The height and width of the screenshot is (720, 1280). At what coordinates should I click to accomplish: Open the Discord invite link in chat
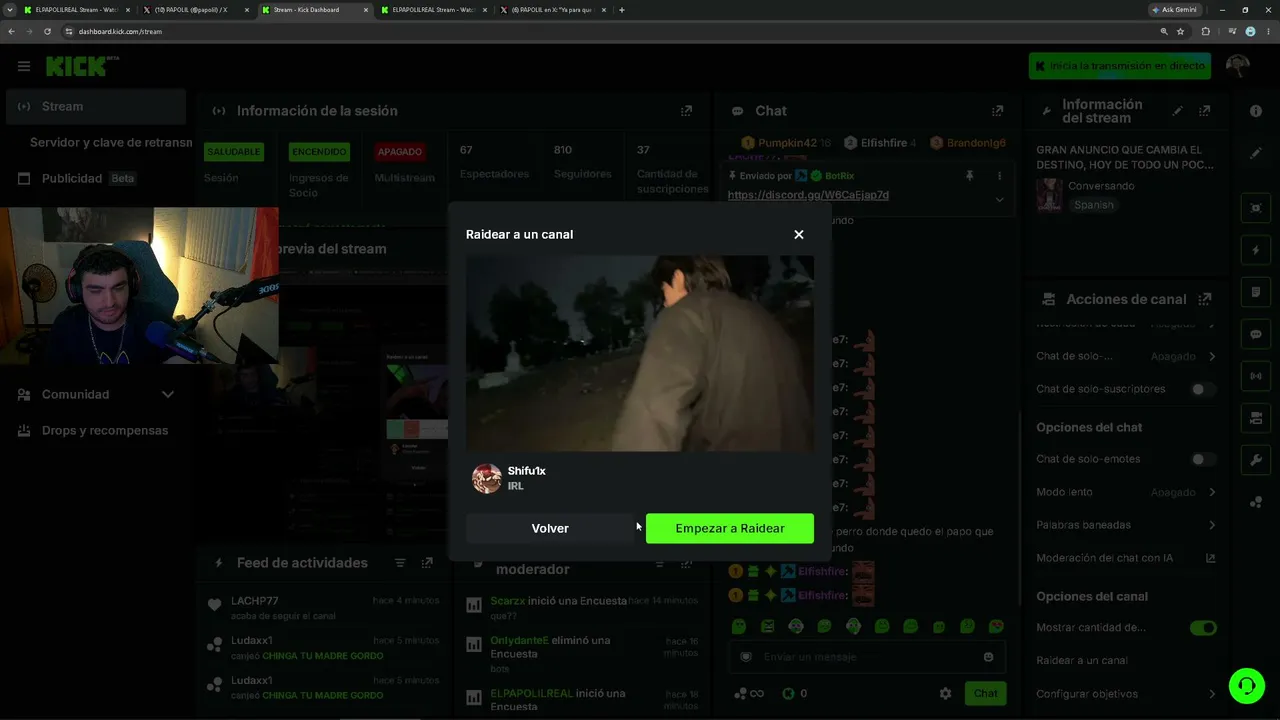tap(808, 195)
